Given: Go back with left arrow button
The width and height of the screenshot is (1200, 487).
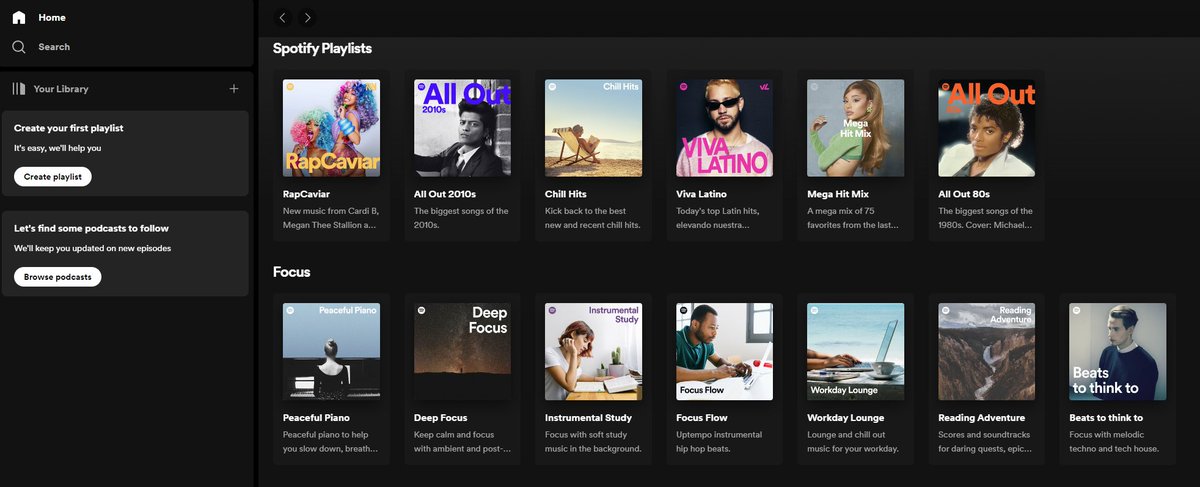Looking at the screenshot, I should 283,17.
